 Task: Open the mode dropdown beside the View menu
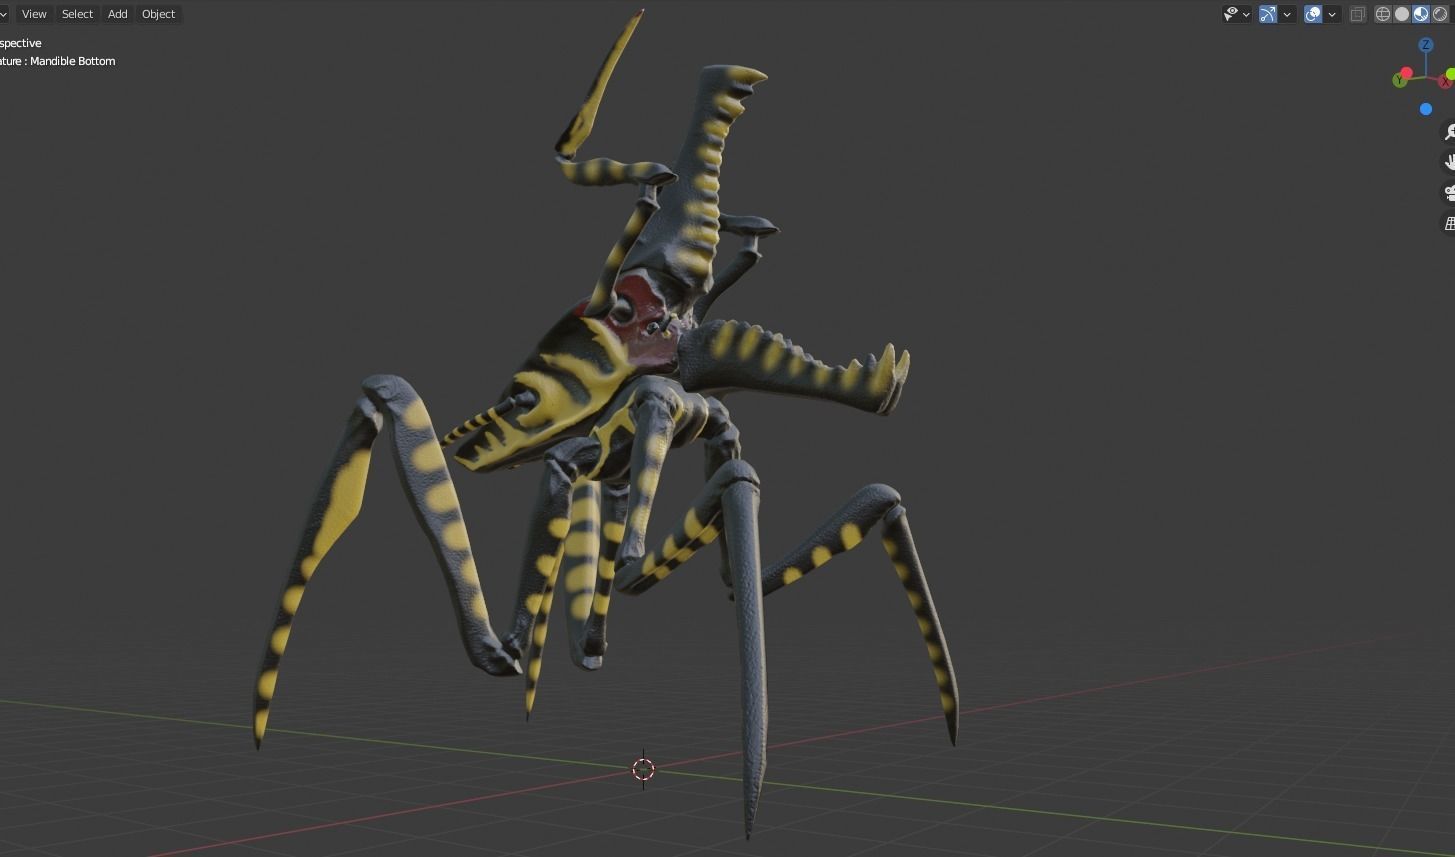[3, 14]
